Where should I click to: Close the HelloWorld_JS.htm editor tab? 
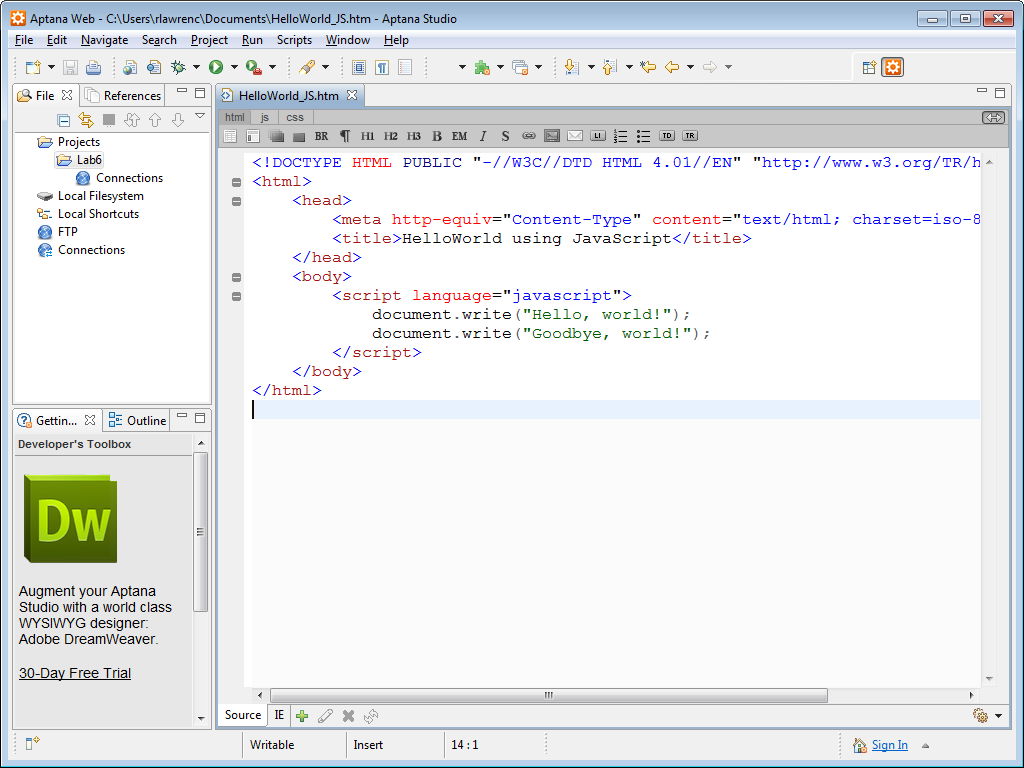click(352, 95)
